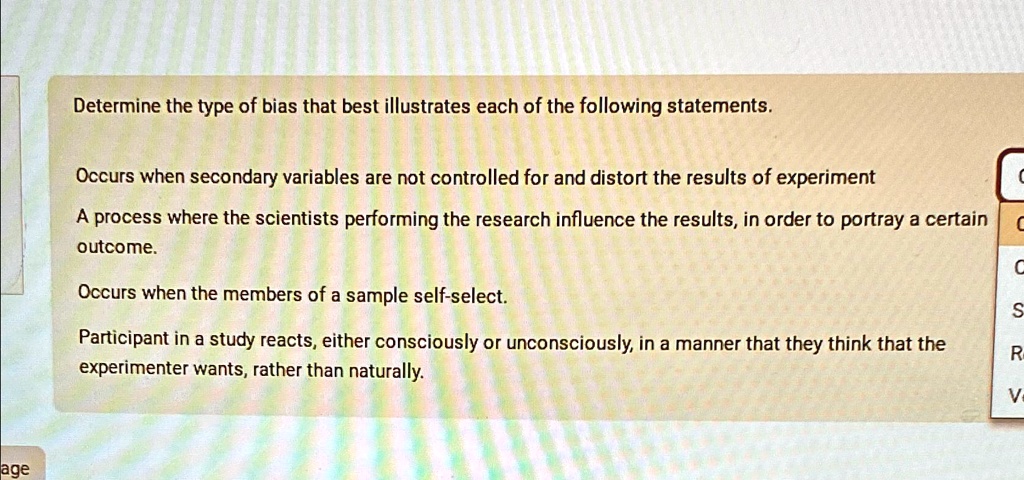This screenshot has width=1024, height=480.
Task: Click the statement about scientists influencing results
Action: click(530, 219)
